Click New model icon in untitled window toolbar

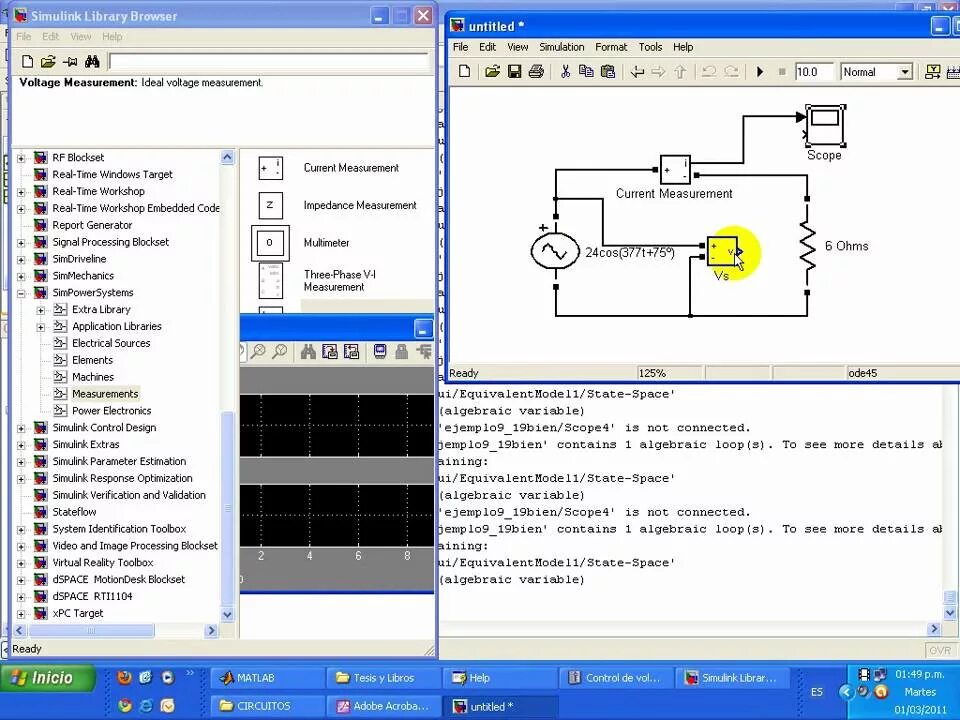coord(464,72)
